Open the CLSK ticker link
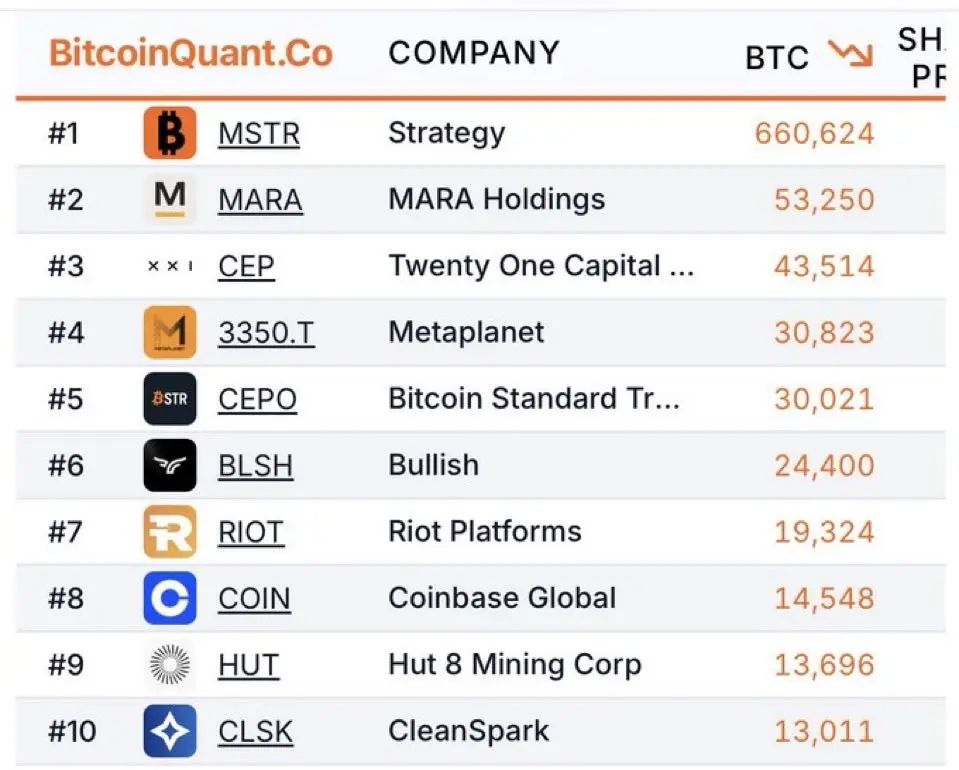The width and height of the screenshot is (959, 770). (x=256, y=732)
